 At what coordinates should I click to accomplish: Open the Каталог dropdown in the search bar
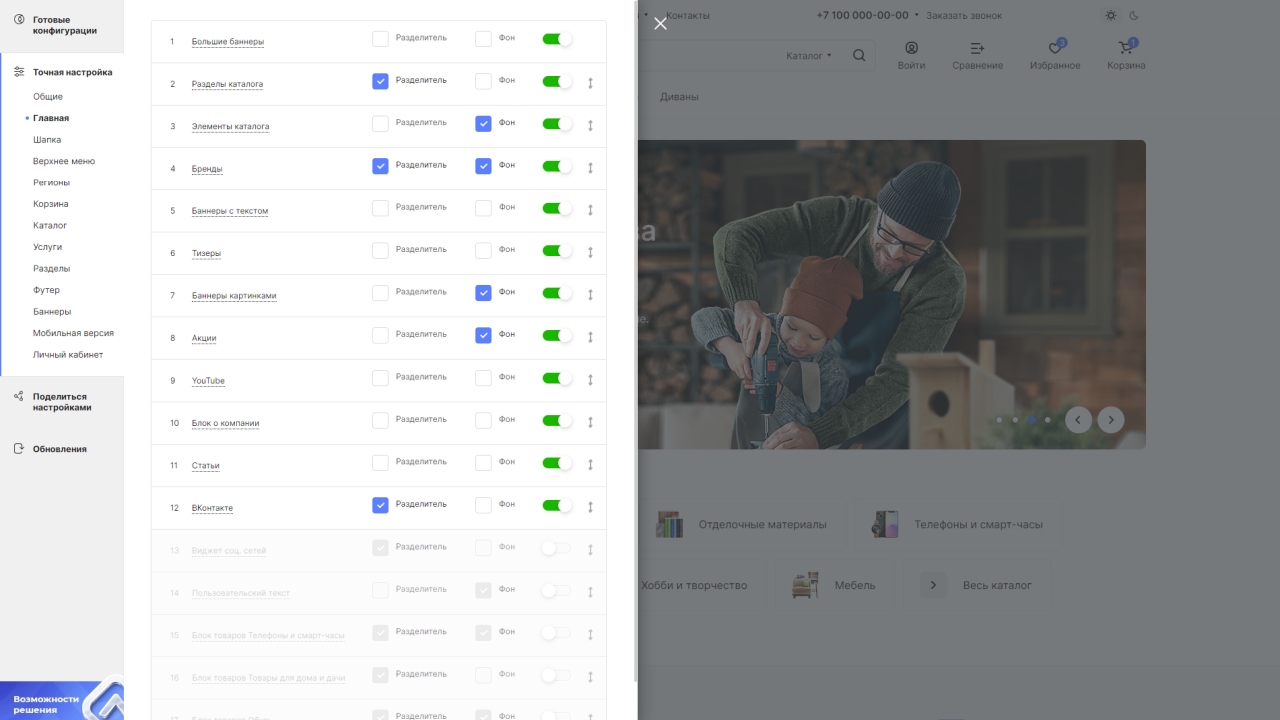(x=809, y=56)
